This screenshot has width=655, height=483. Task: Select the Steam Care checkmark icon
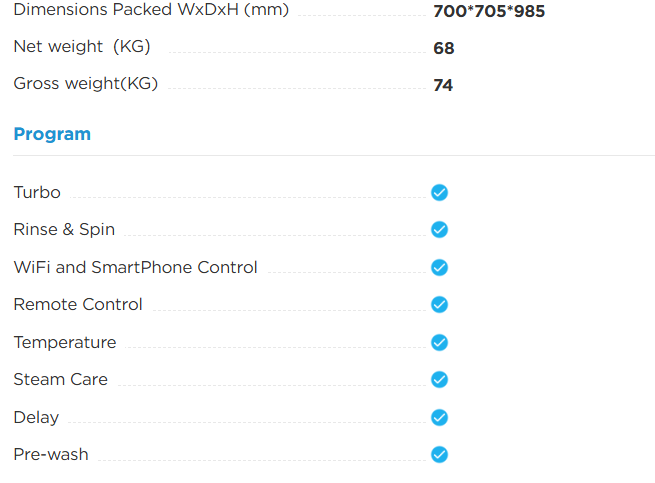click(x=439, y=379)
